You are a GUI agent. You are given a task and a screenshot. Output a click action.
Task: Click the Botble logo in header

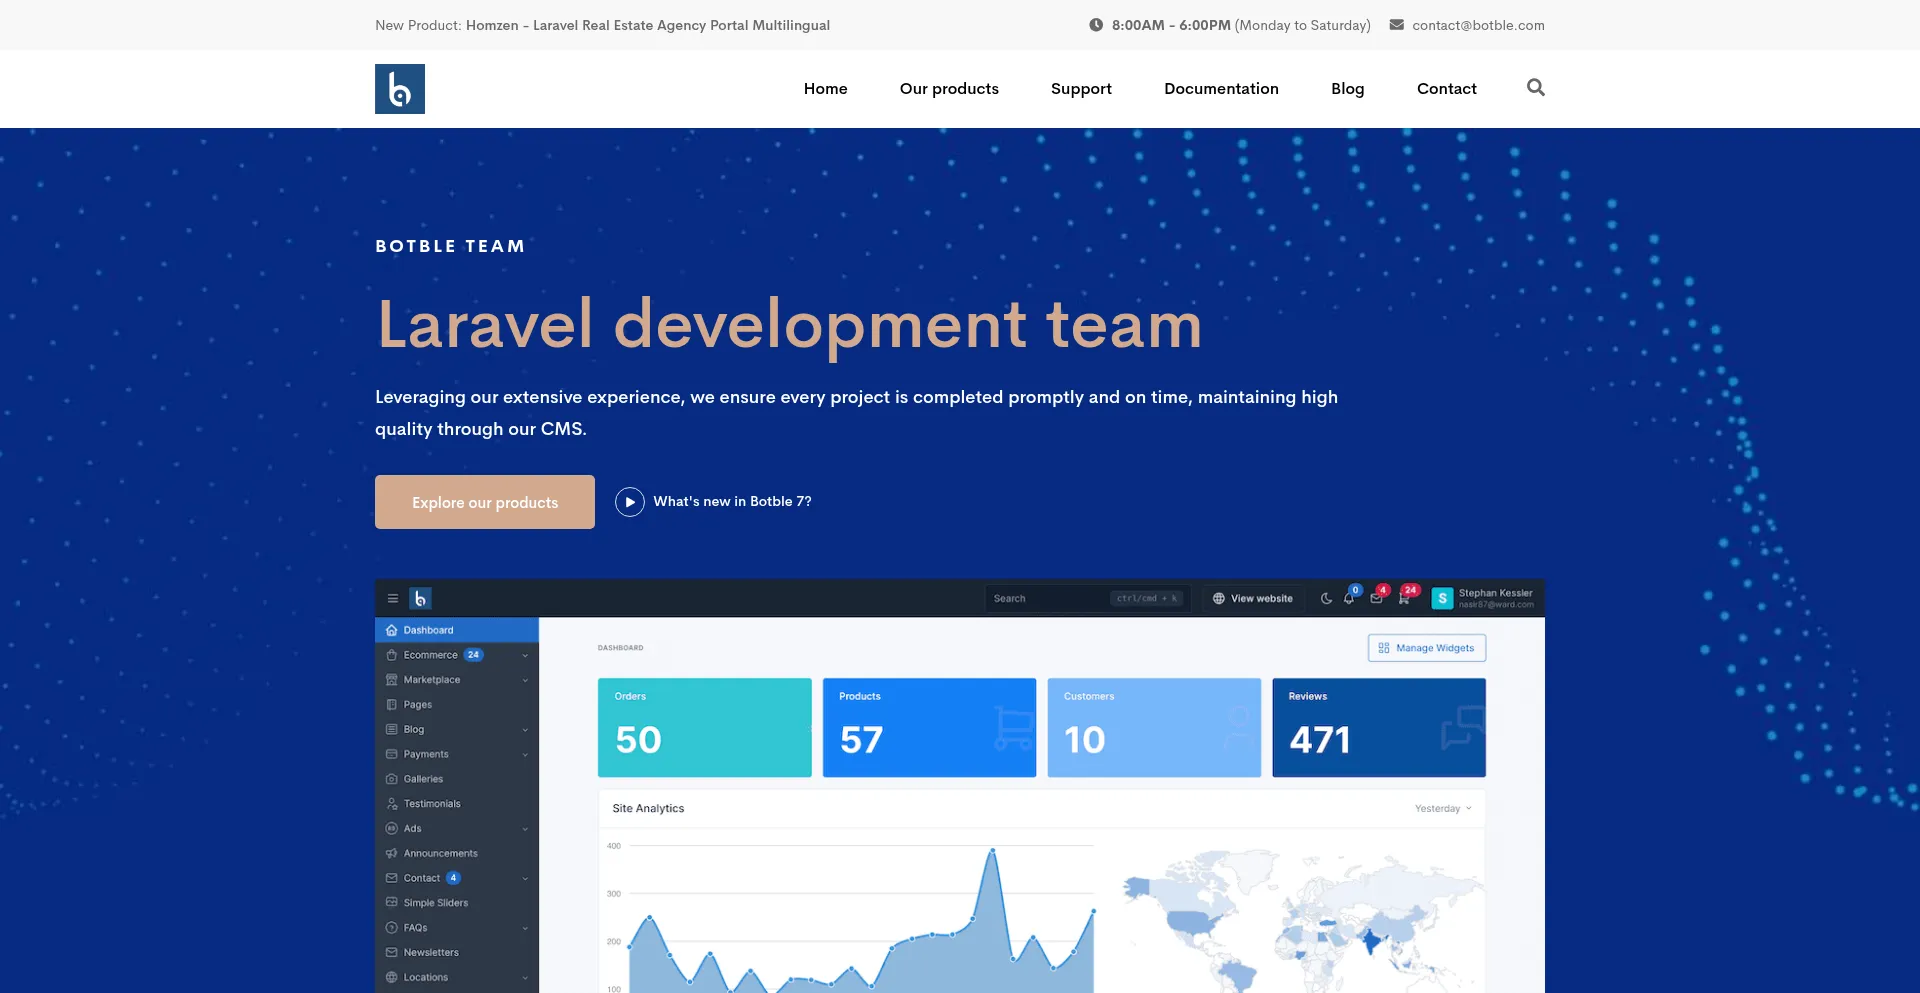(x=399, y=89)
